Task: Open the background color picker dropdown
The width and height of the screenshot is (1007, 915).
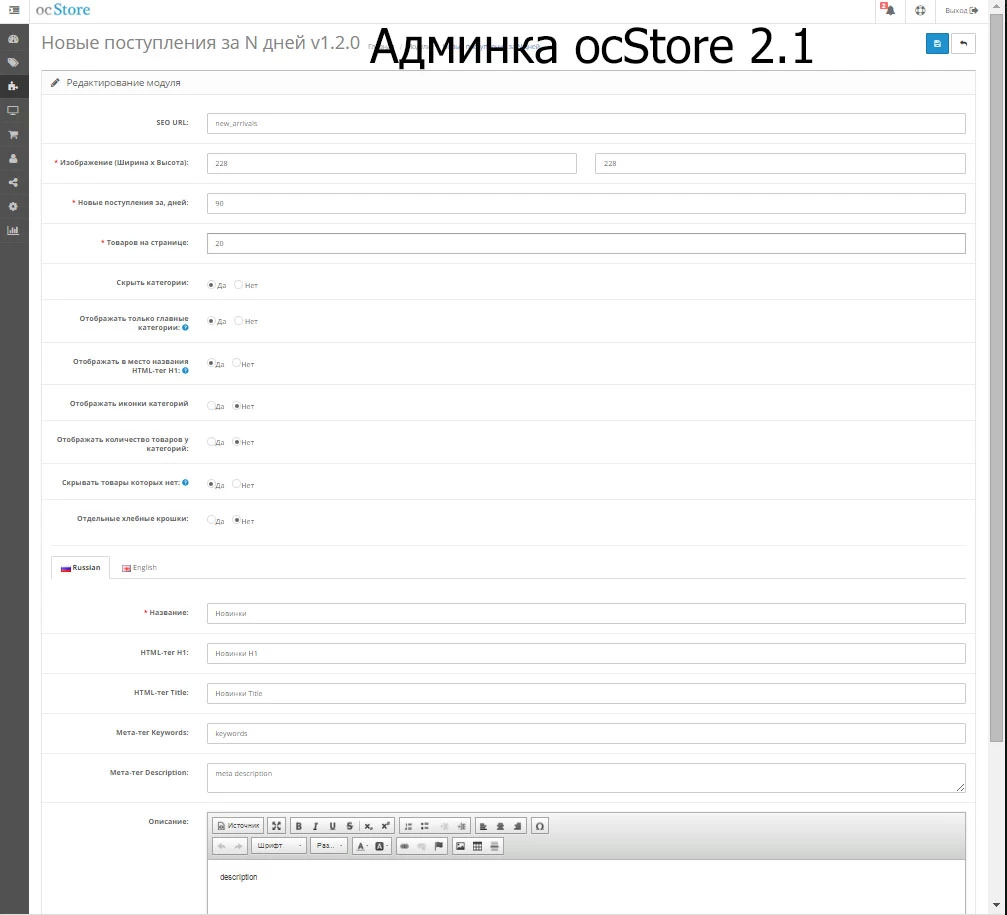Action: pos(381,846)
